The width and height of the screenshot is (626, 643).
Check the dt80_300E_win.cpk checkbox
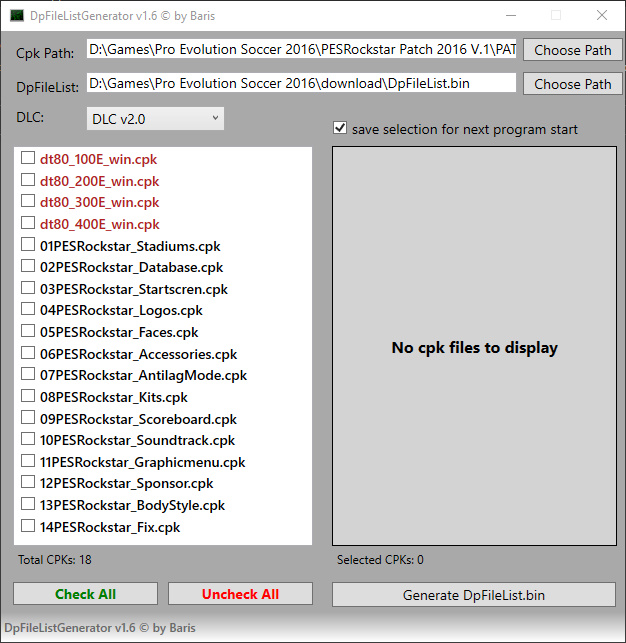click(28, 201)
